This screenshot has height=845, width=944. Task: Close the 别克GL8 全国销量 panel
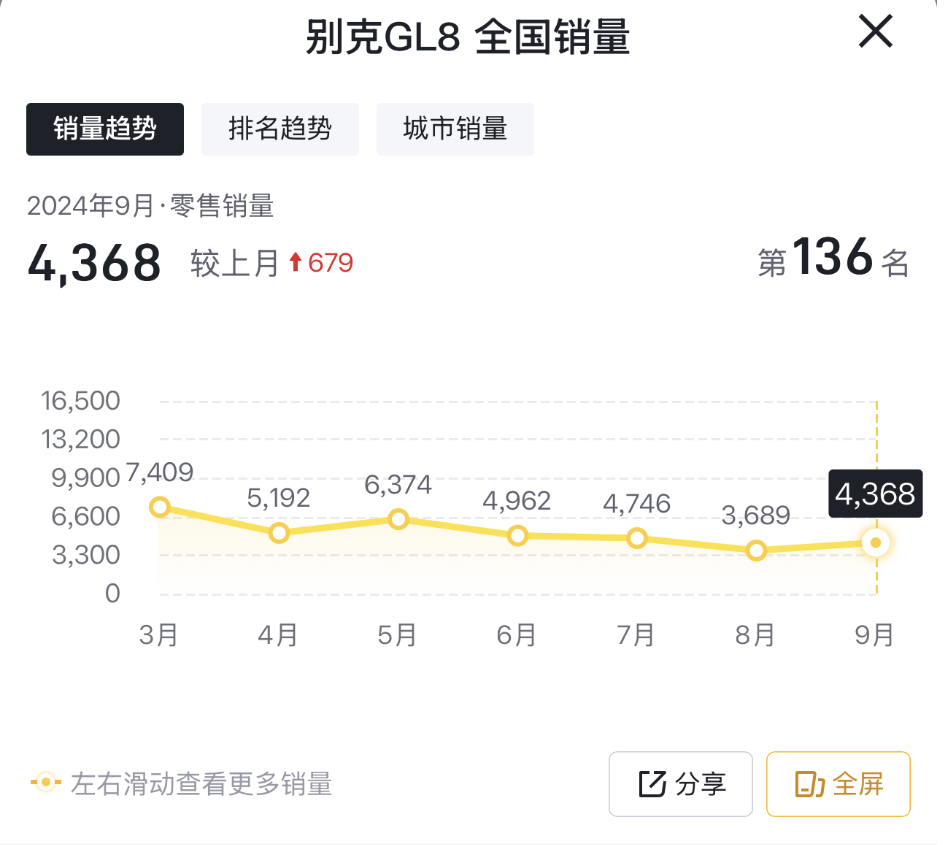[x=875, y=33]
